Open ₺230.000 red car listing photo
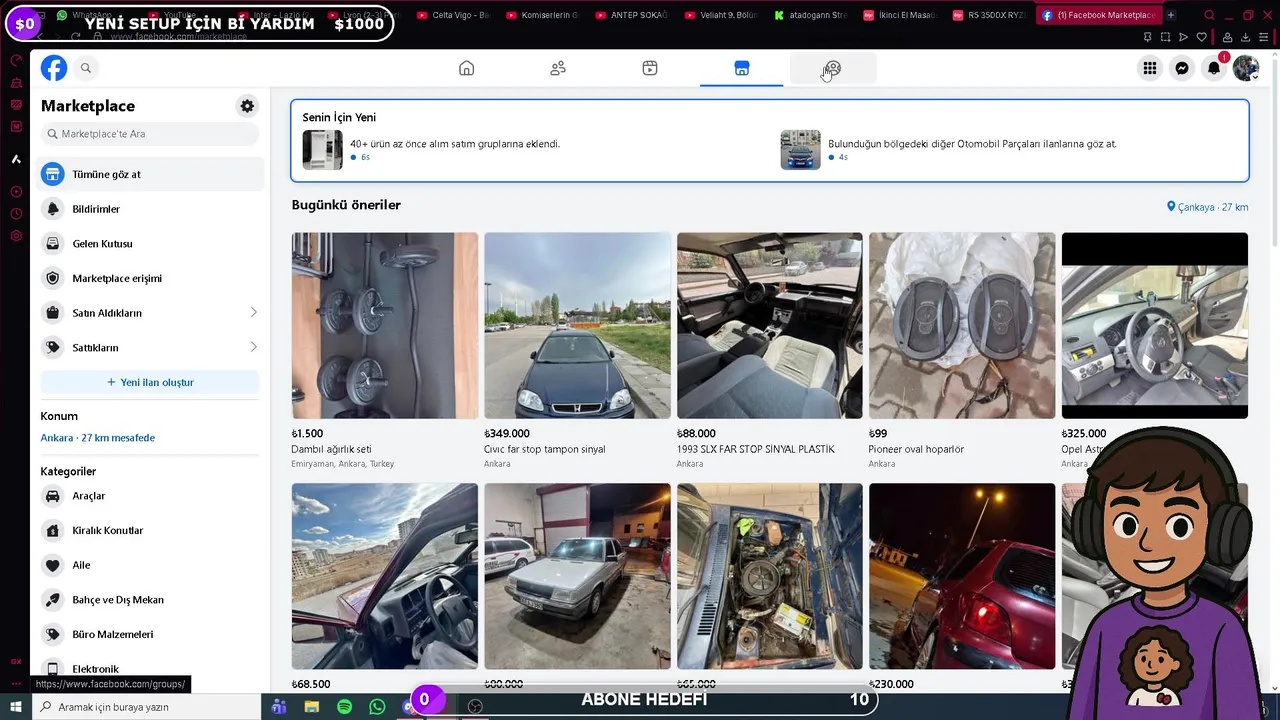 [x=962, y=577]
